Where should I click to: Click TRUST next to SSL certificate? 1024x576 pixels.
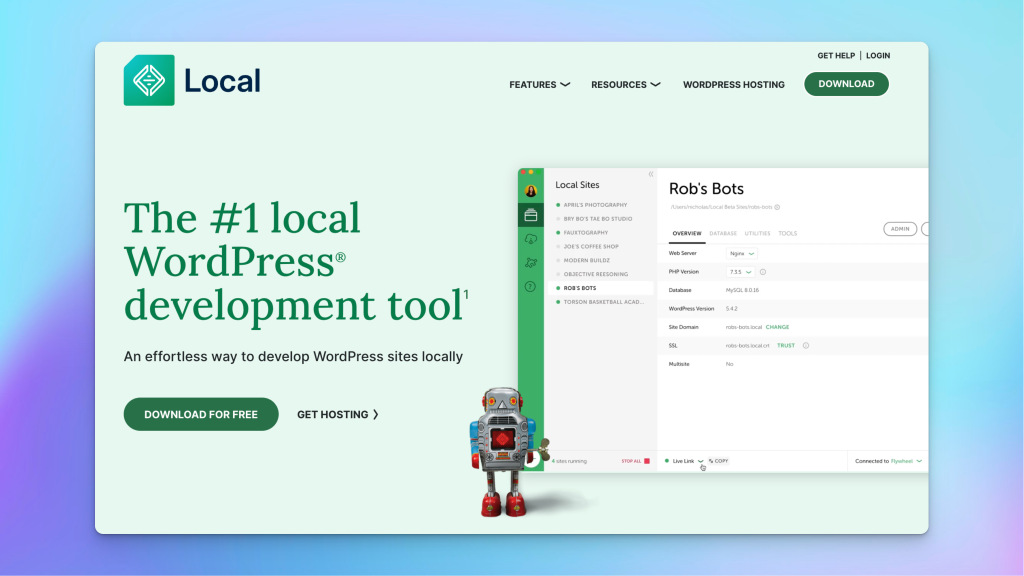[786, 345]
